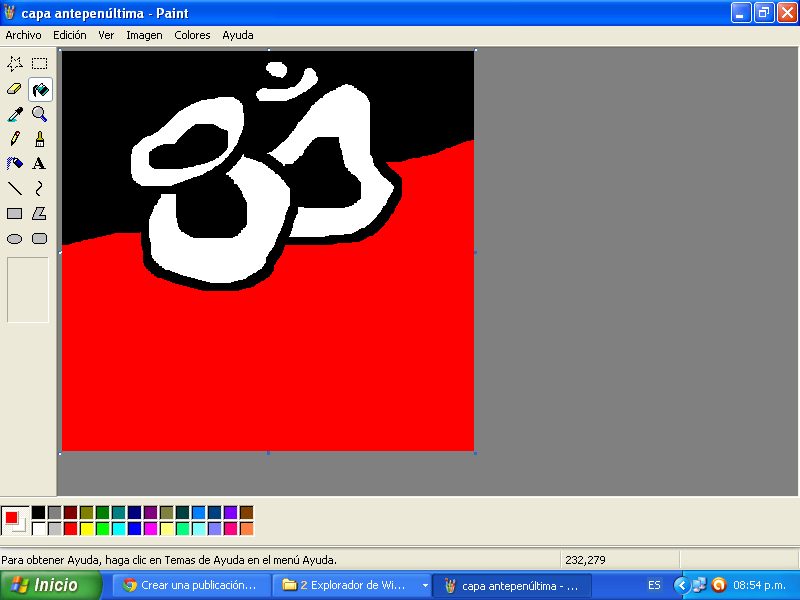The height and width of the screenshot is (600, 800).
Task: Pick the red swatch in the palette's bottom row
Action: point(71,529)
